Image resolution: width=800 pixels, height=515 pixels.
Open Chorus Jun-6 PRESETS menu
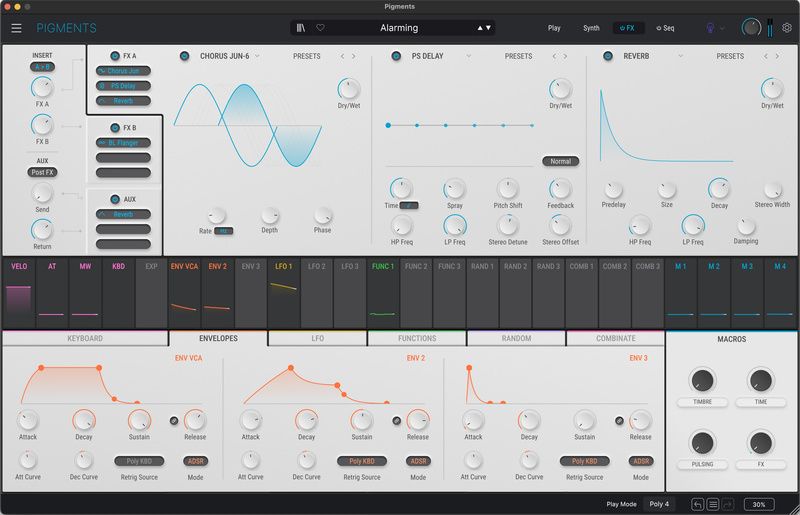tap(307, 56)
